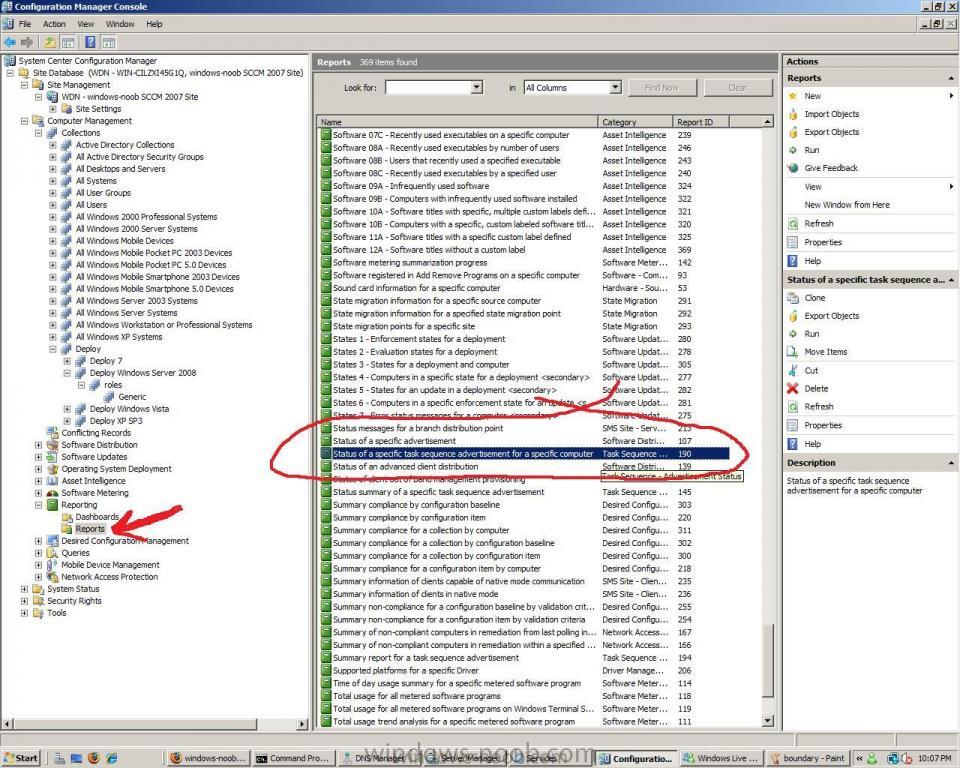Click the console tree horizontal scrollbar
Screen dimensions: 960x768
[133, 724]
